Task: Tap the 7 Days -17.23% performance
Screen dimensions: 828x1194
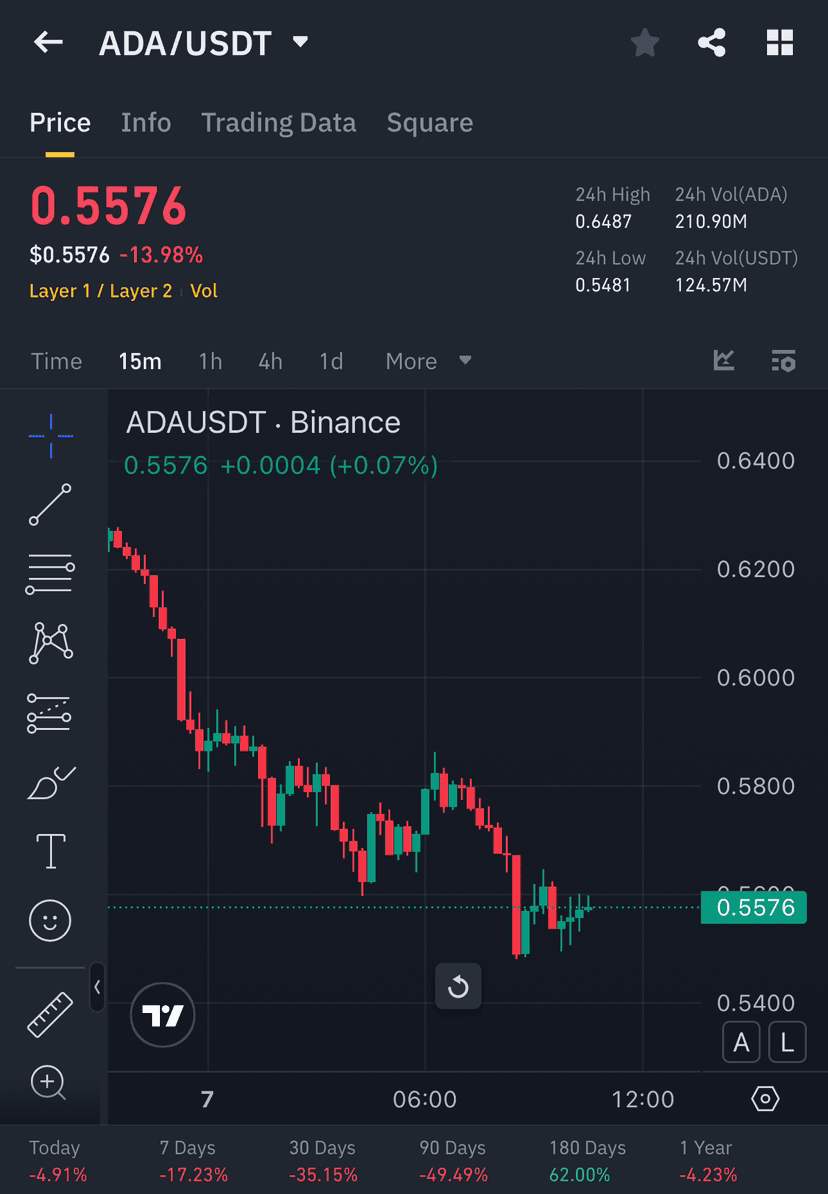Action: tap(193, 1161)
